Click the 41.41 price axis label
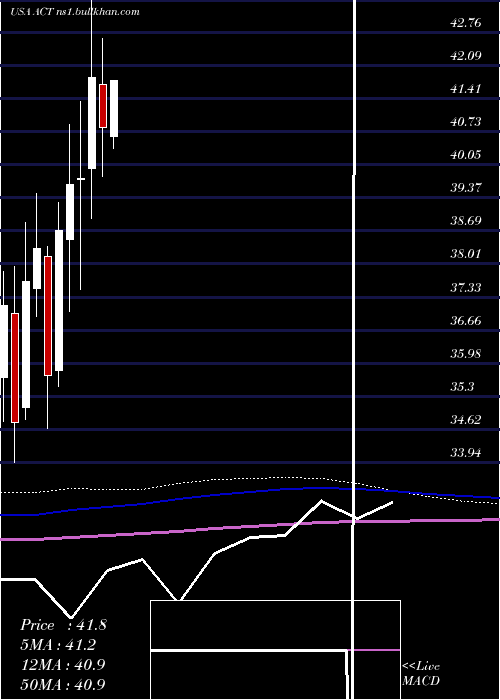The height and width of the screenshot is (700, 500). click(x=466, y=89)
